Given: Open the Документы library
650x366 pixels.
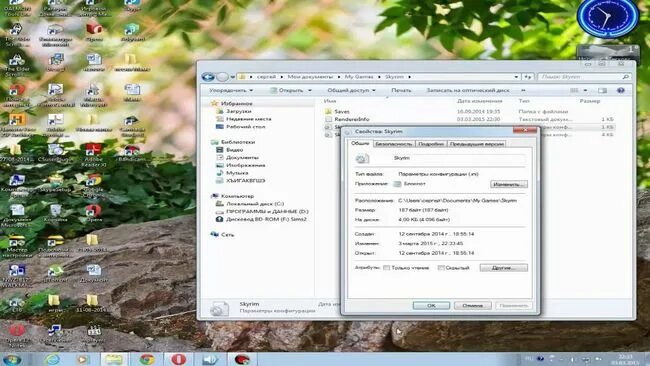Looking at the screenshot, I should [242, 158].
